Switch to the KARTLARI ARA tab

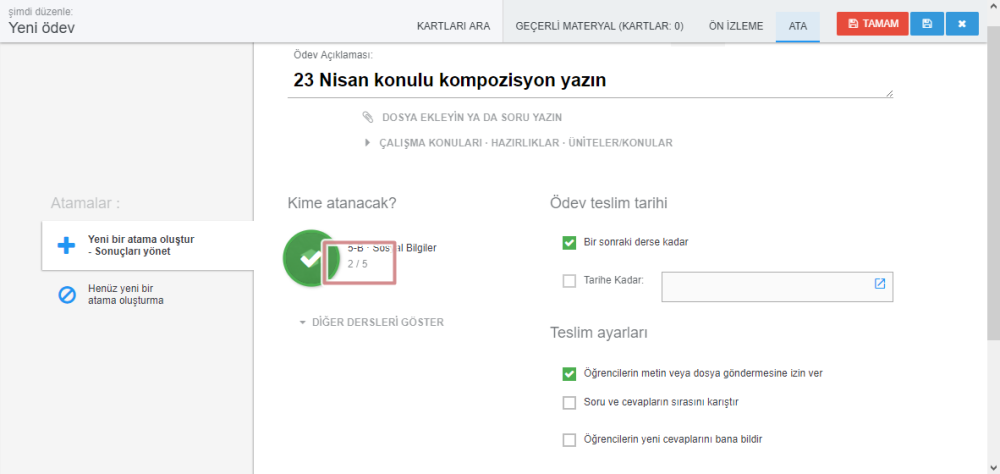(453, 26)
